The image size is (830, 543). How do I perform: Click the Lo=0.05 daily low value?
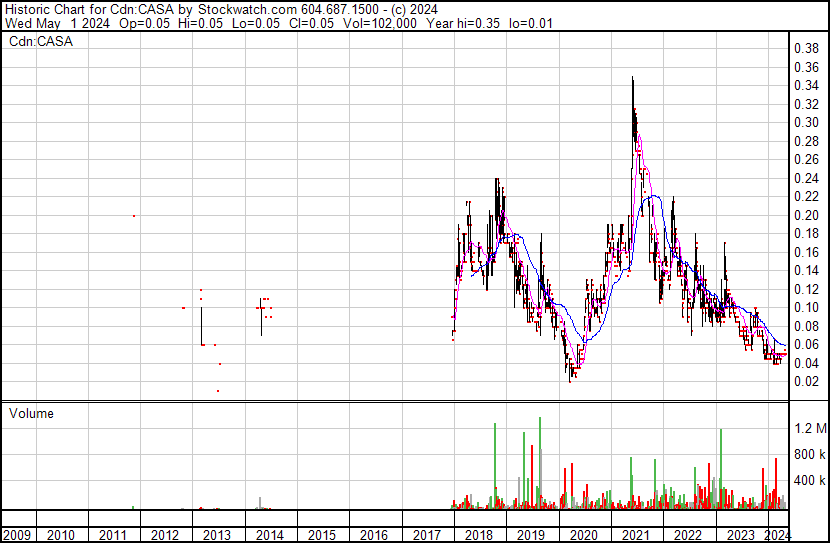(x=257, y=23)
